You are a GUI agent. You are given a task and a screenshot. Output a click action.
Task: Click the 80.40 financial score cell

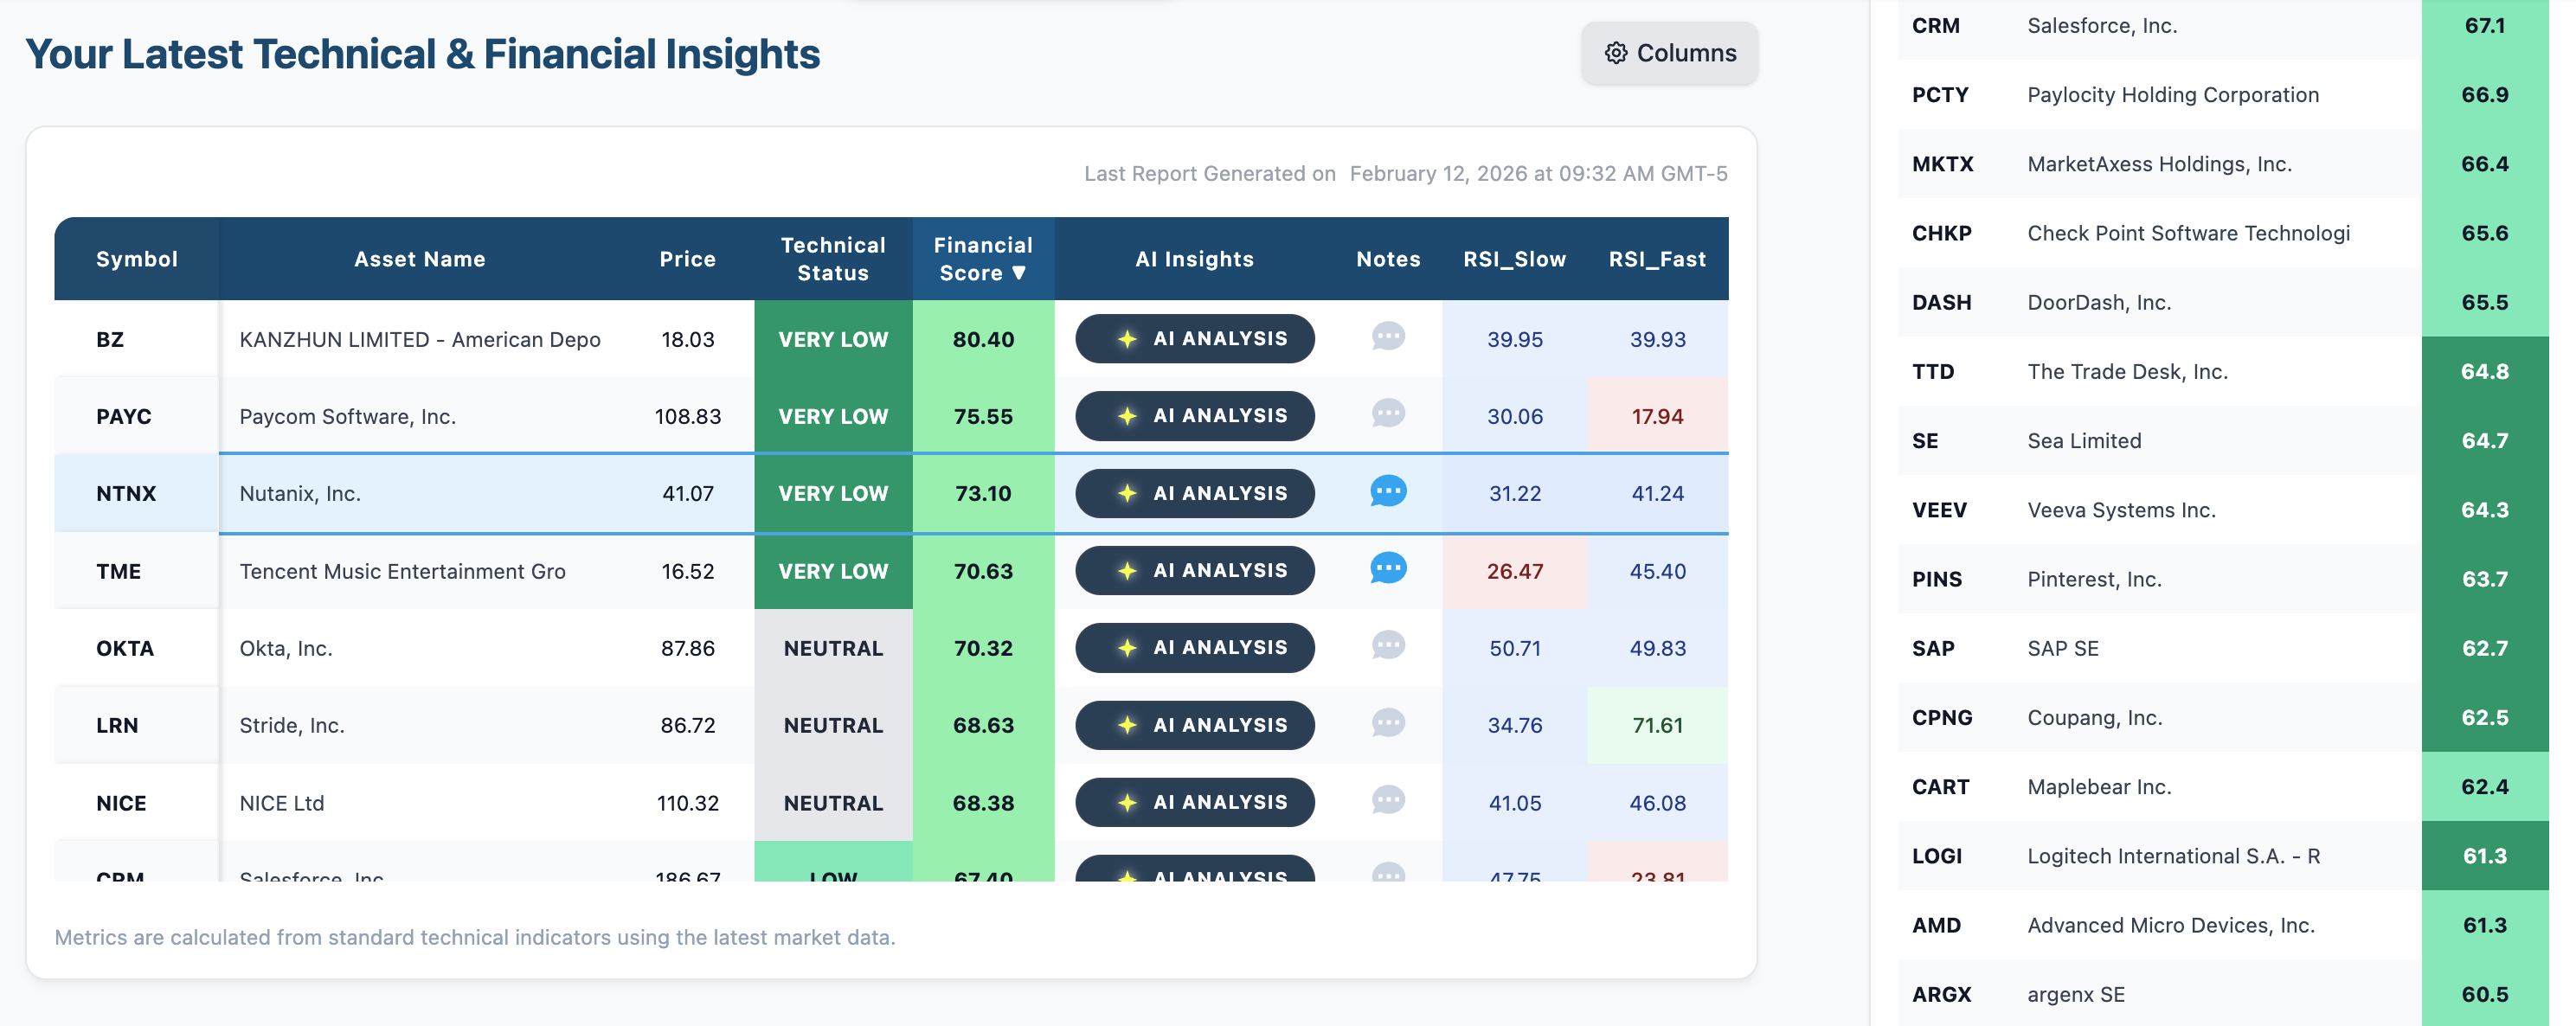point(982,339)
